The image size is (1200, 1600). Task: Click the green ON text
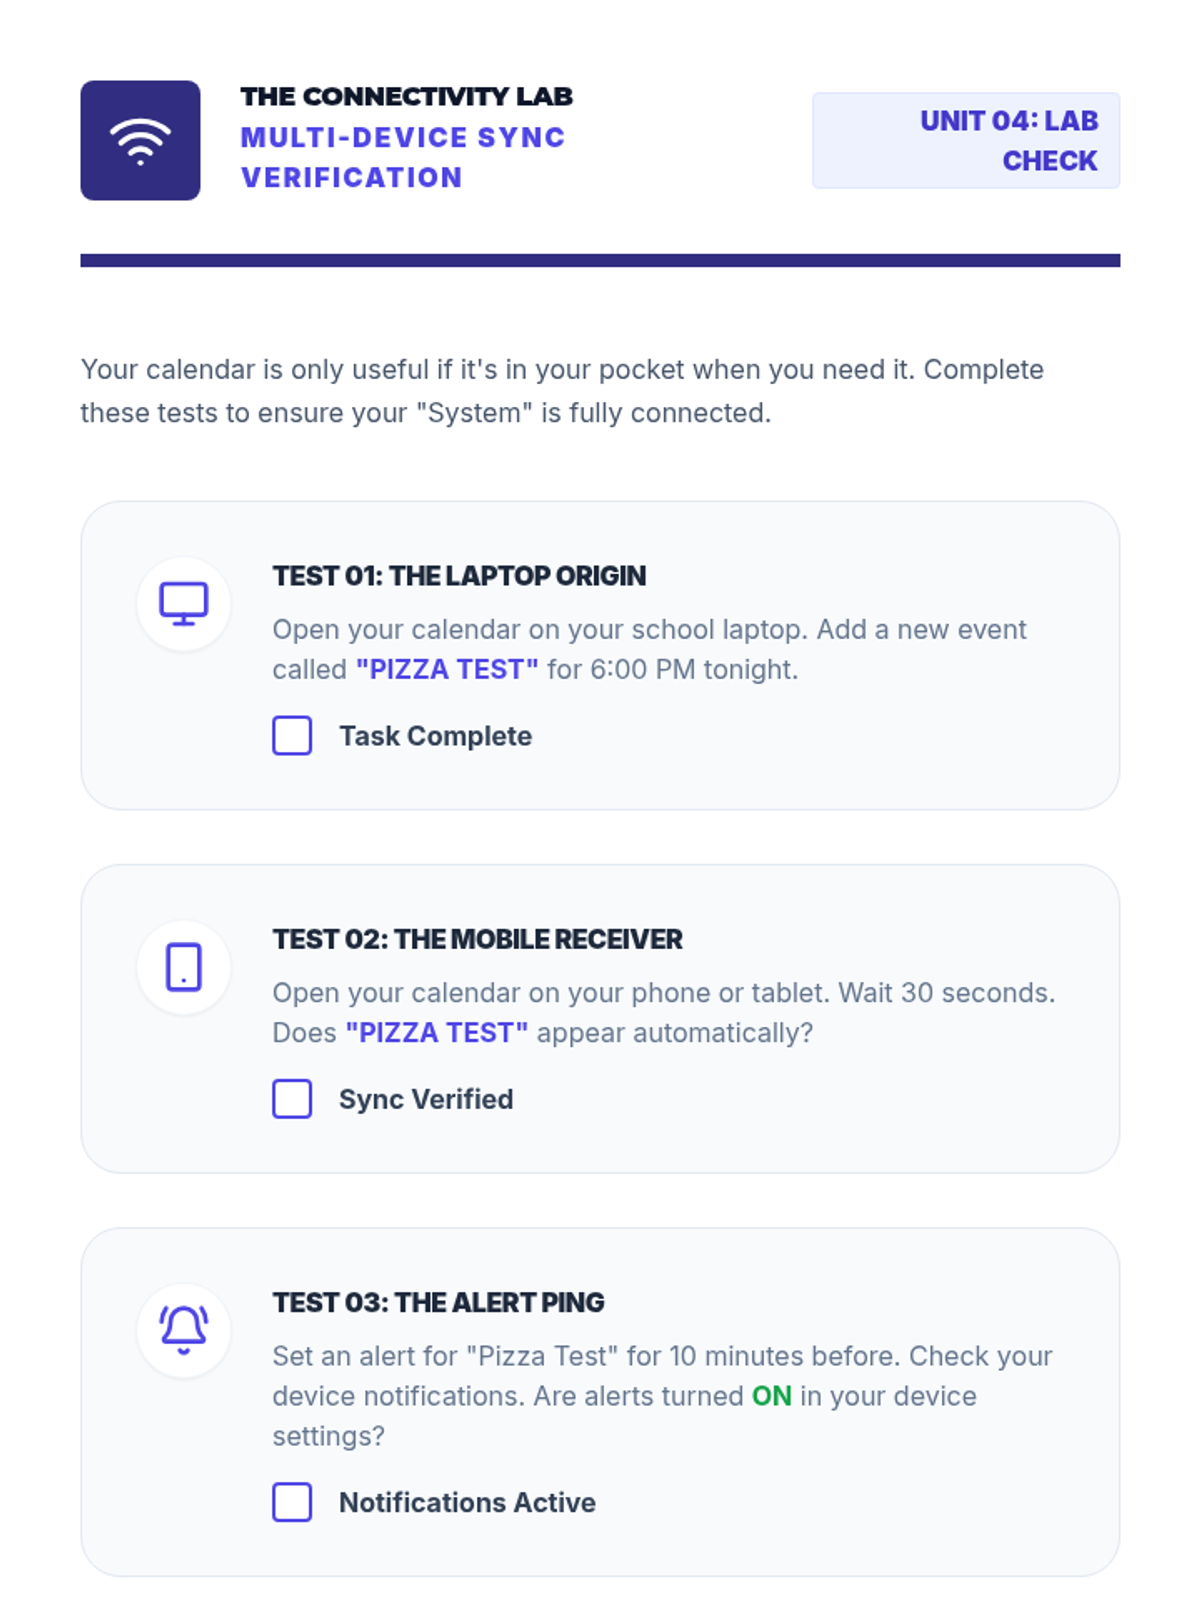click(x=771, y=1396)
